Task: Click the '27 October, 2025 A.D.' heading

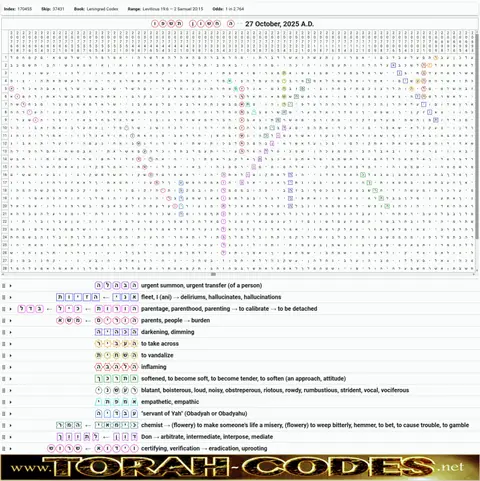Action: tap(279, 24)
